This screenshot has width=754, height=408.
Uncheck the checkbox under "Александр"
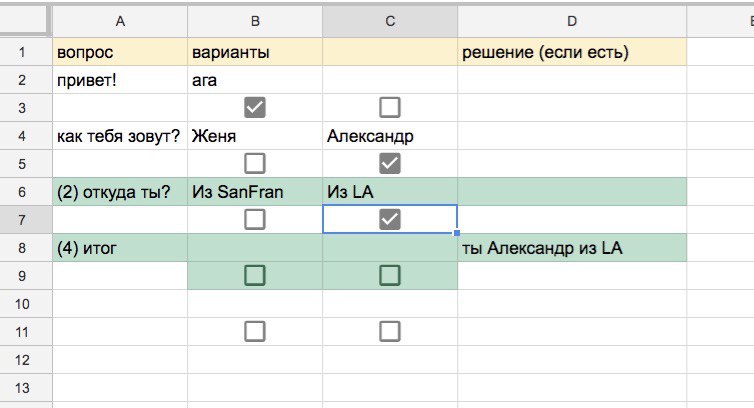(390, 163)
